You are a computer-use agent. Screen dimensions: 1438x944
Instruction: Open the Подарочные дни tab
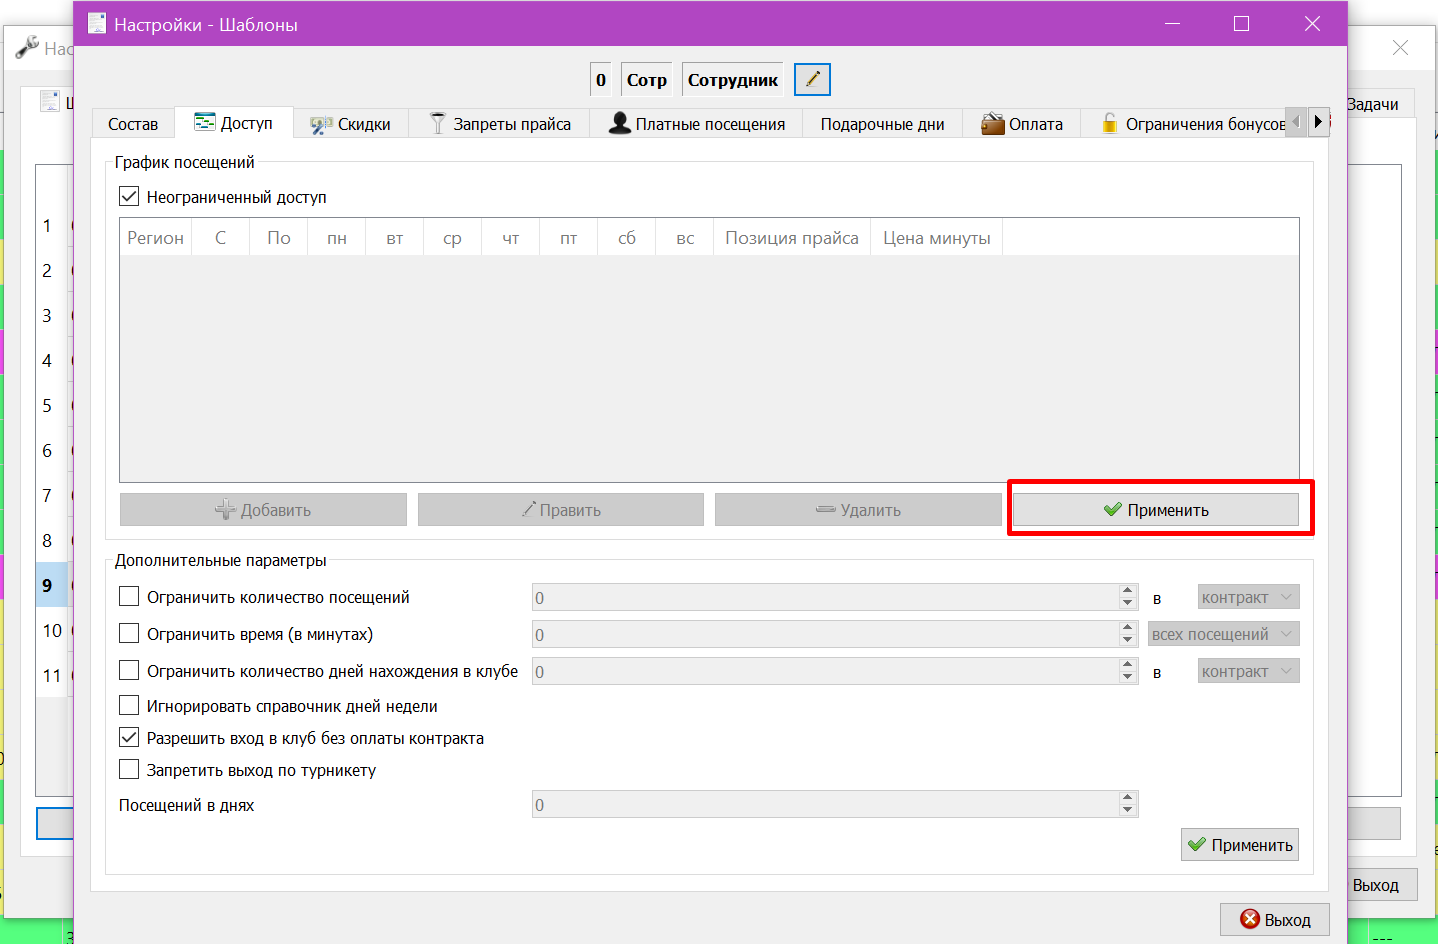[882, 124]
